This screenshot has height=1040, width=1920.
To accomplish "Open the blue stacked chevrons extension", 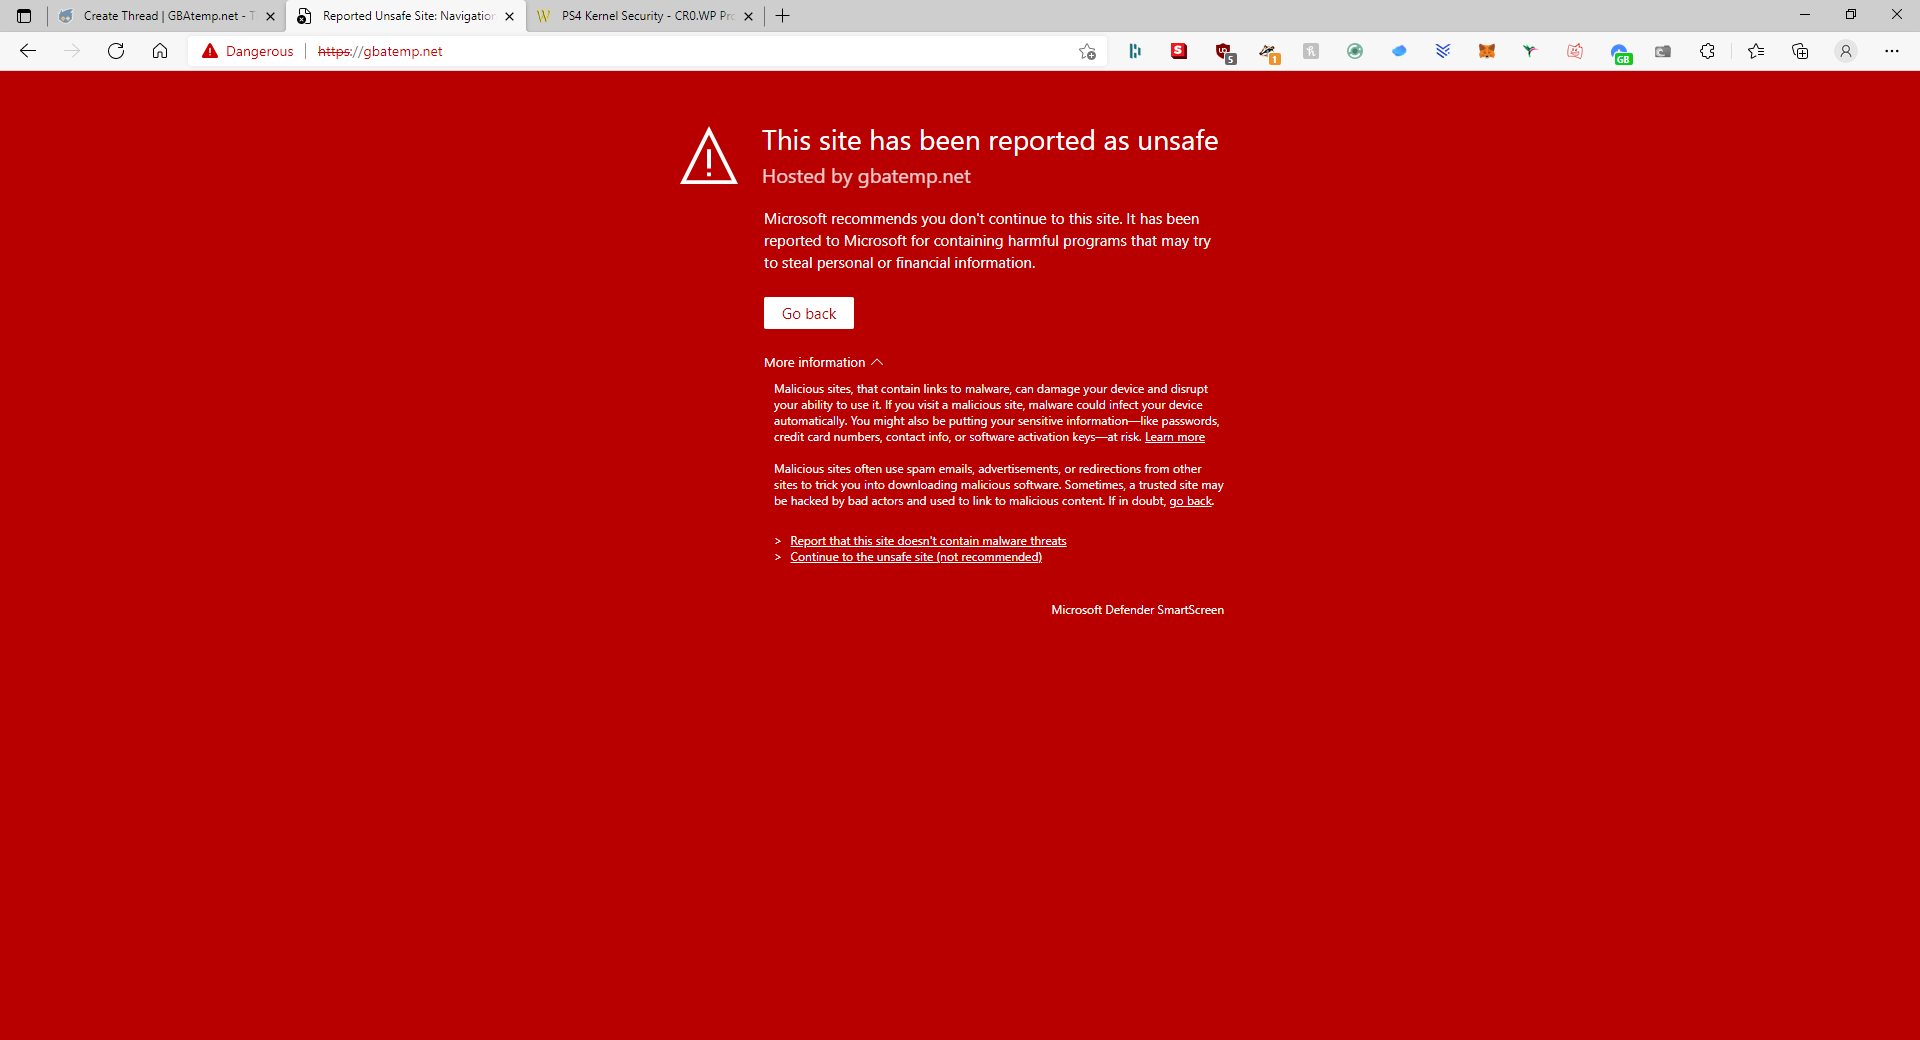I will 1443,51.
